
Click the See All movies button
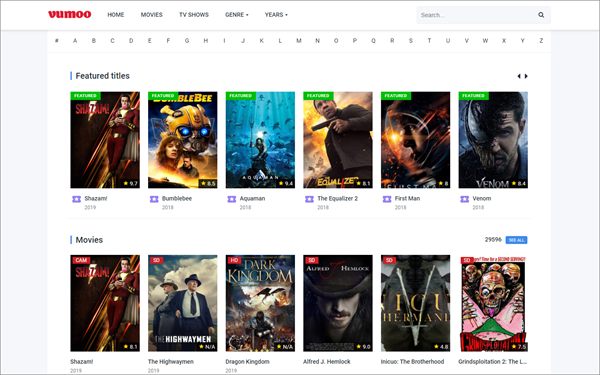coord(516,240)
